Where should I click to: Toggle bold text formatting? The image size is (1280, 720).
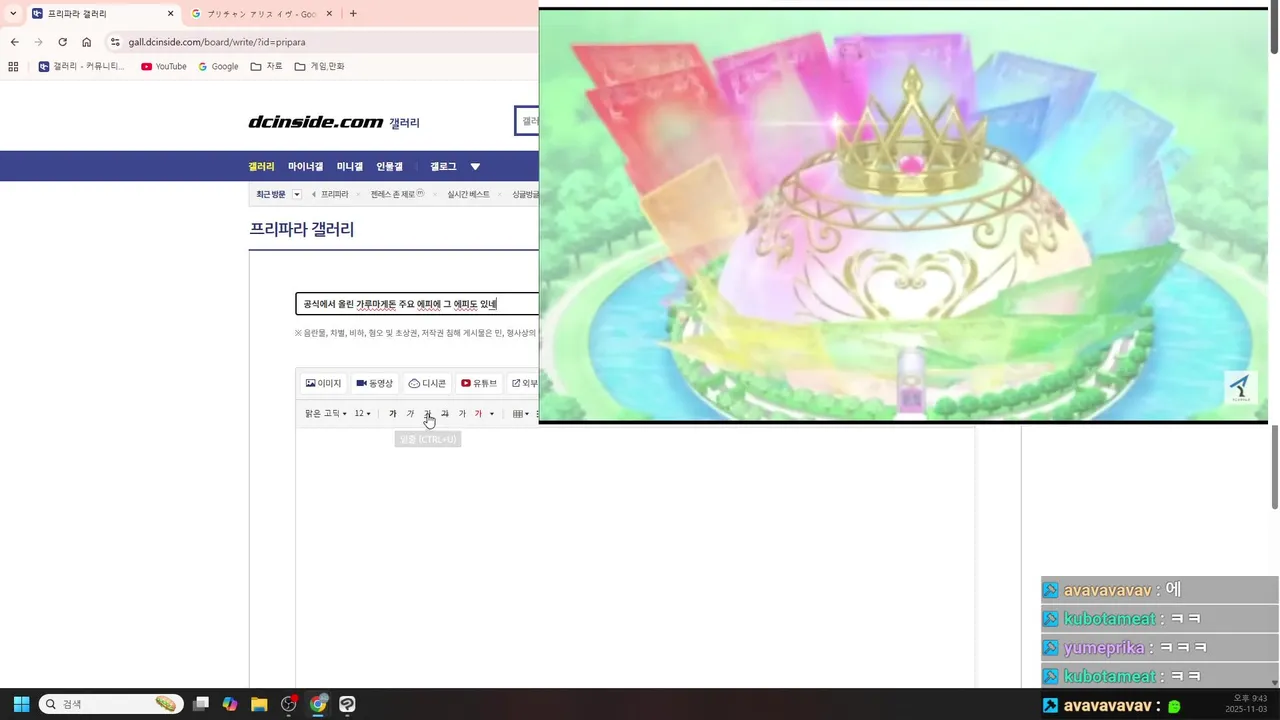click(x=393, y=414)
